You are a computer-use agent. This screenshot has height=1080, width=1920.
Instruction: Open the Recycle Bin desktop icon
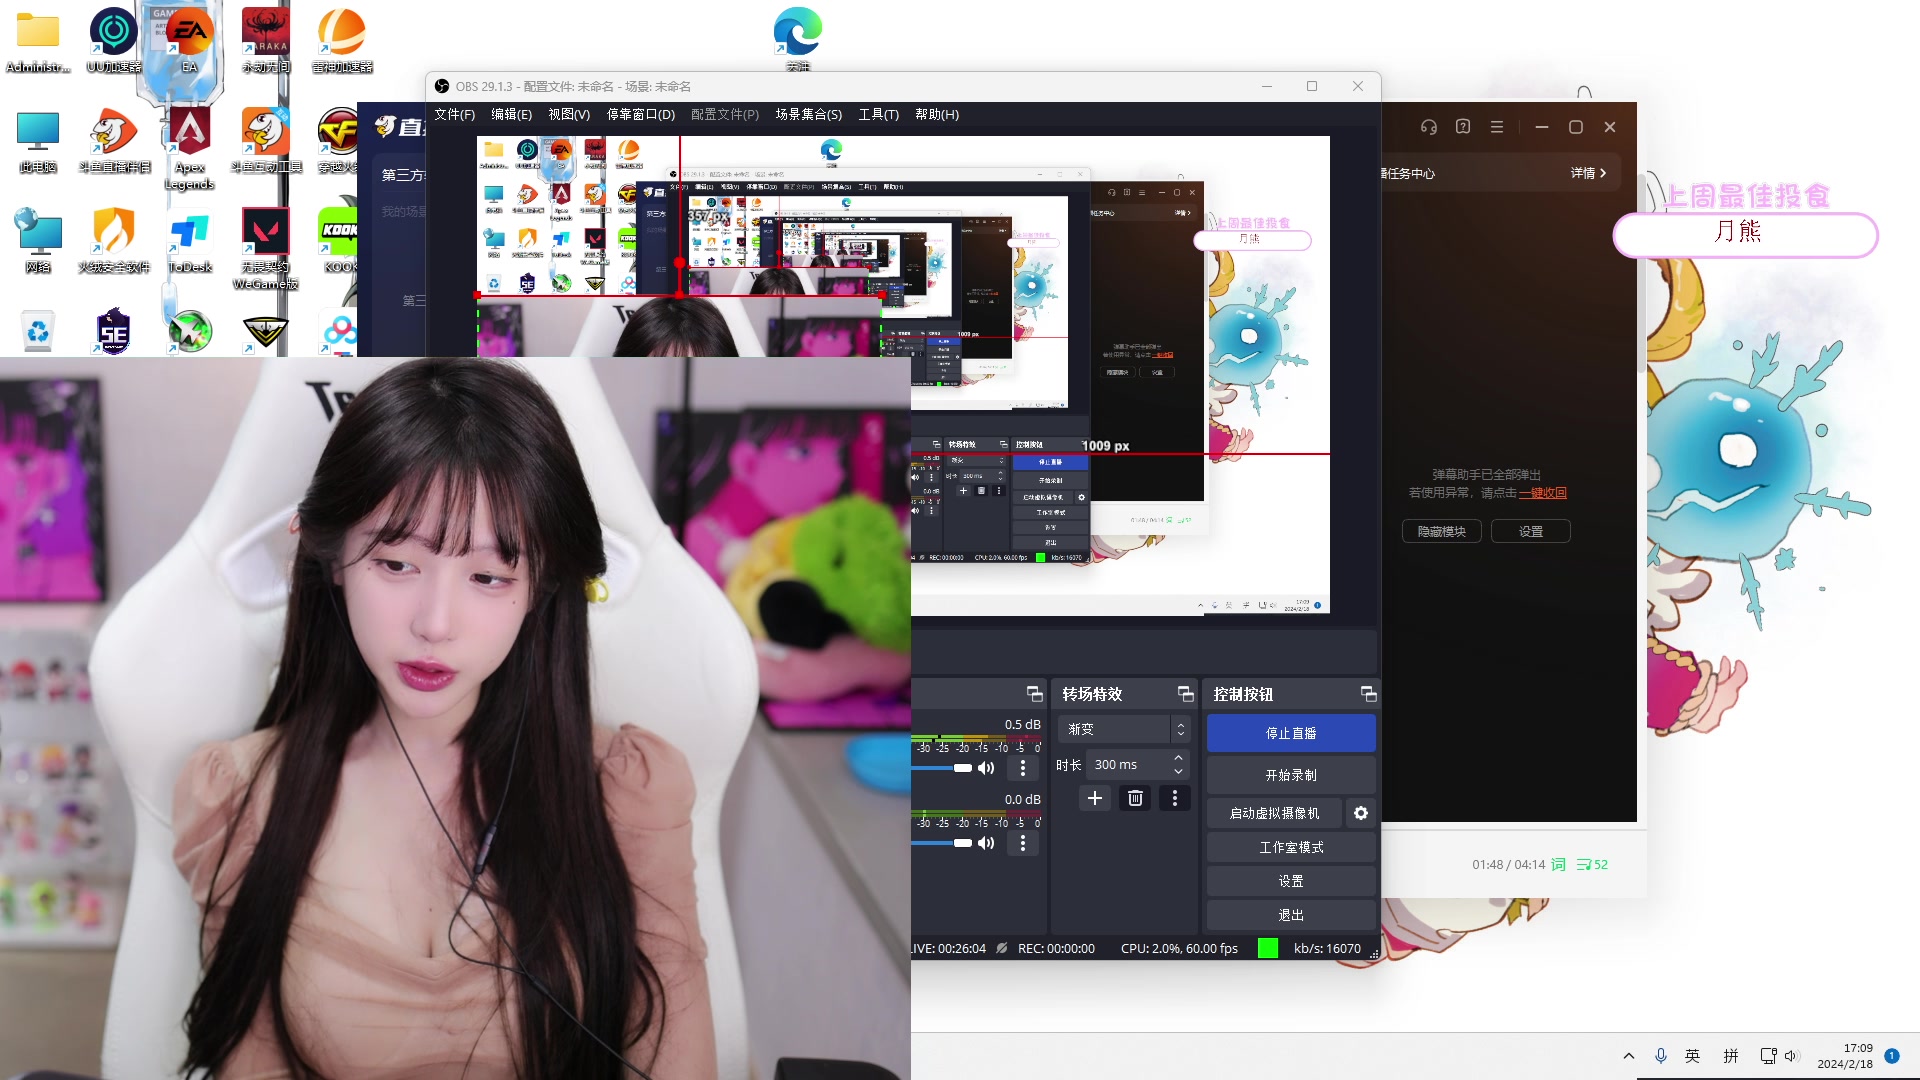[x=38, y=331]
